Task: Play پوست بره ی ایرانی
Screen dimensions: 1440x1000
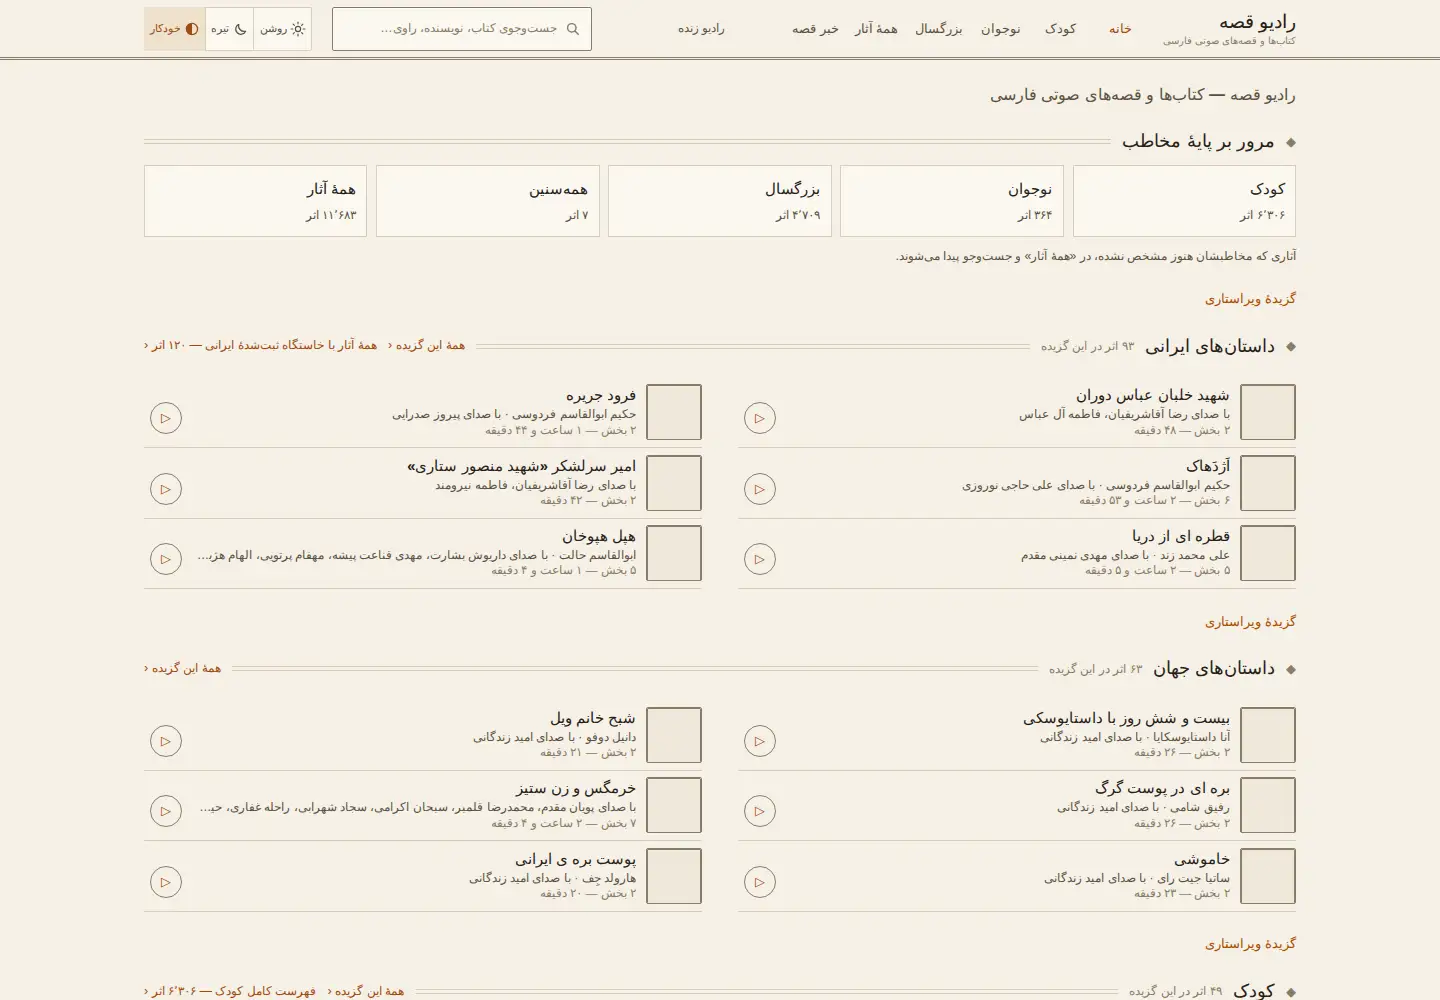Action: (166, 882)
